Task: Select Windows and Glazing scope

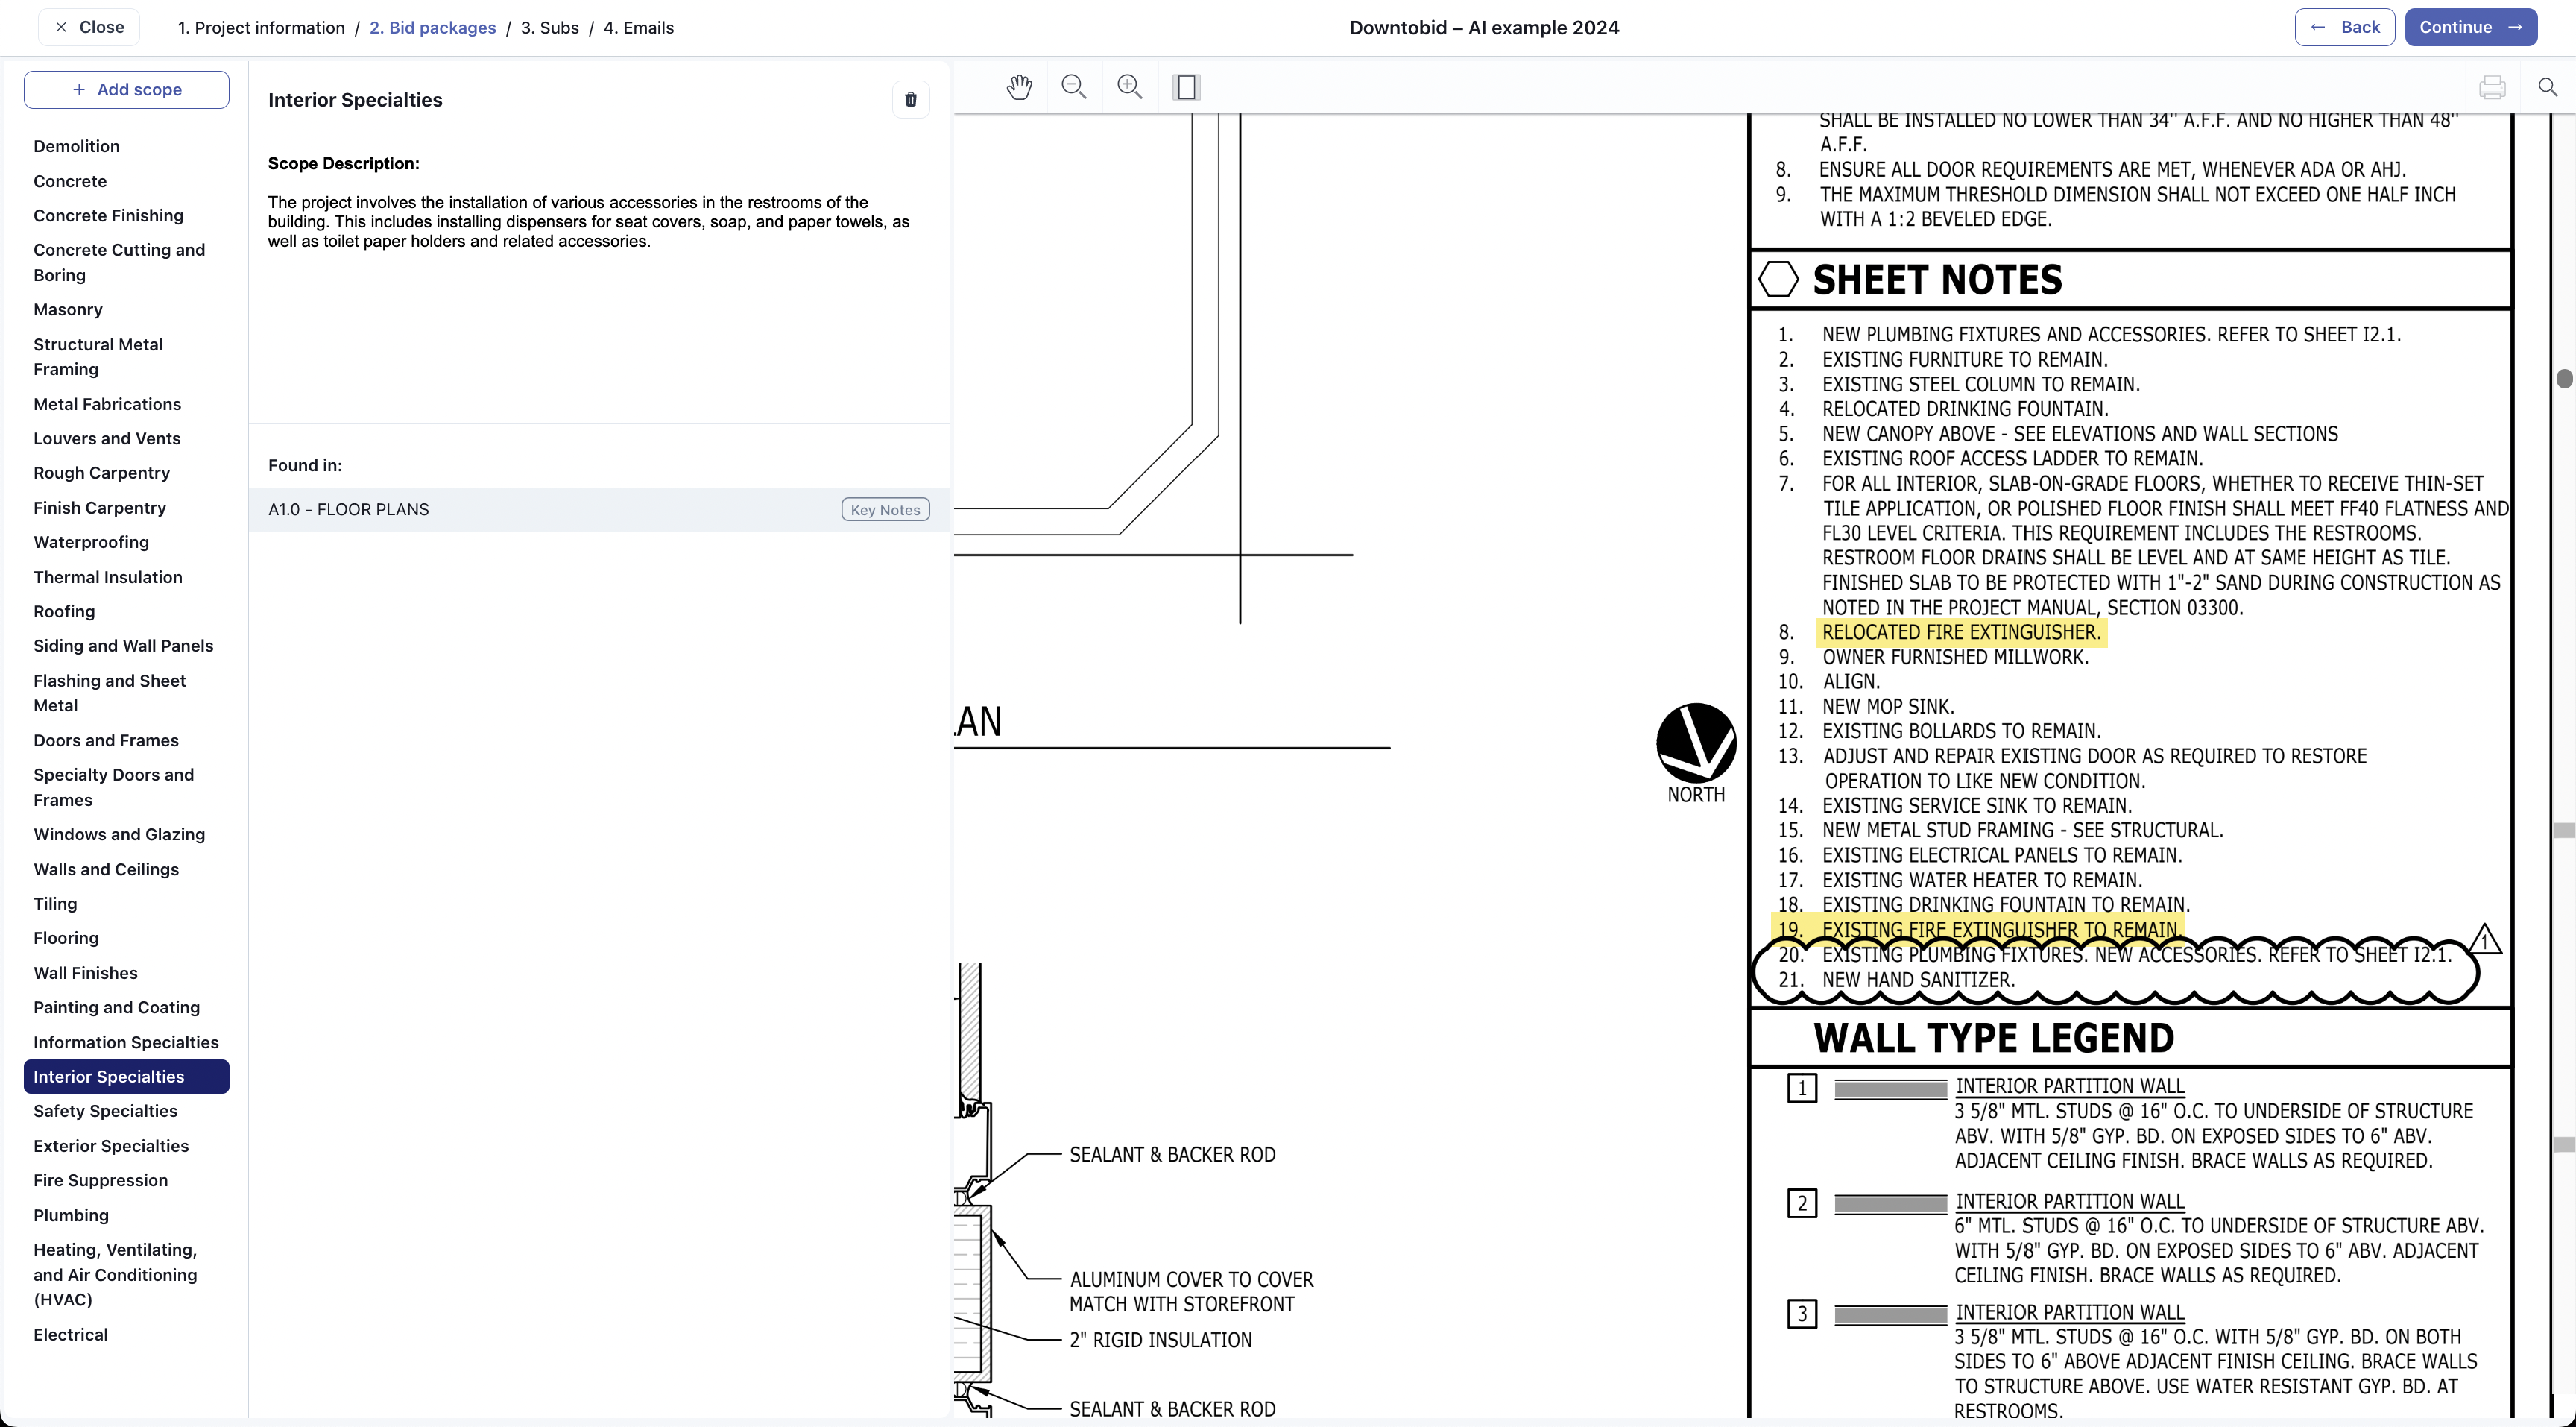Action: pos(119,834)
